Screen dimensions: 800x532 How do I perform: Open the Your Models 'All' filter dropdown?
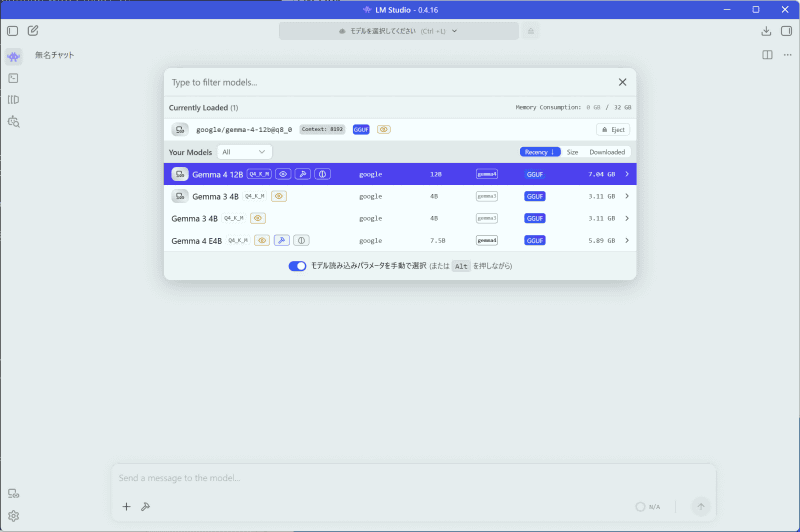(244, 152)
